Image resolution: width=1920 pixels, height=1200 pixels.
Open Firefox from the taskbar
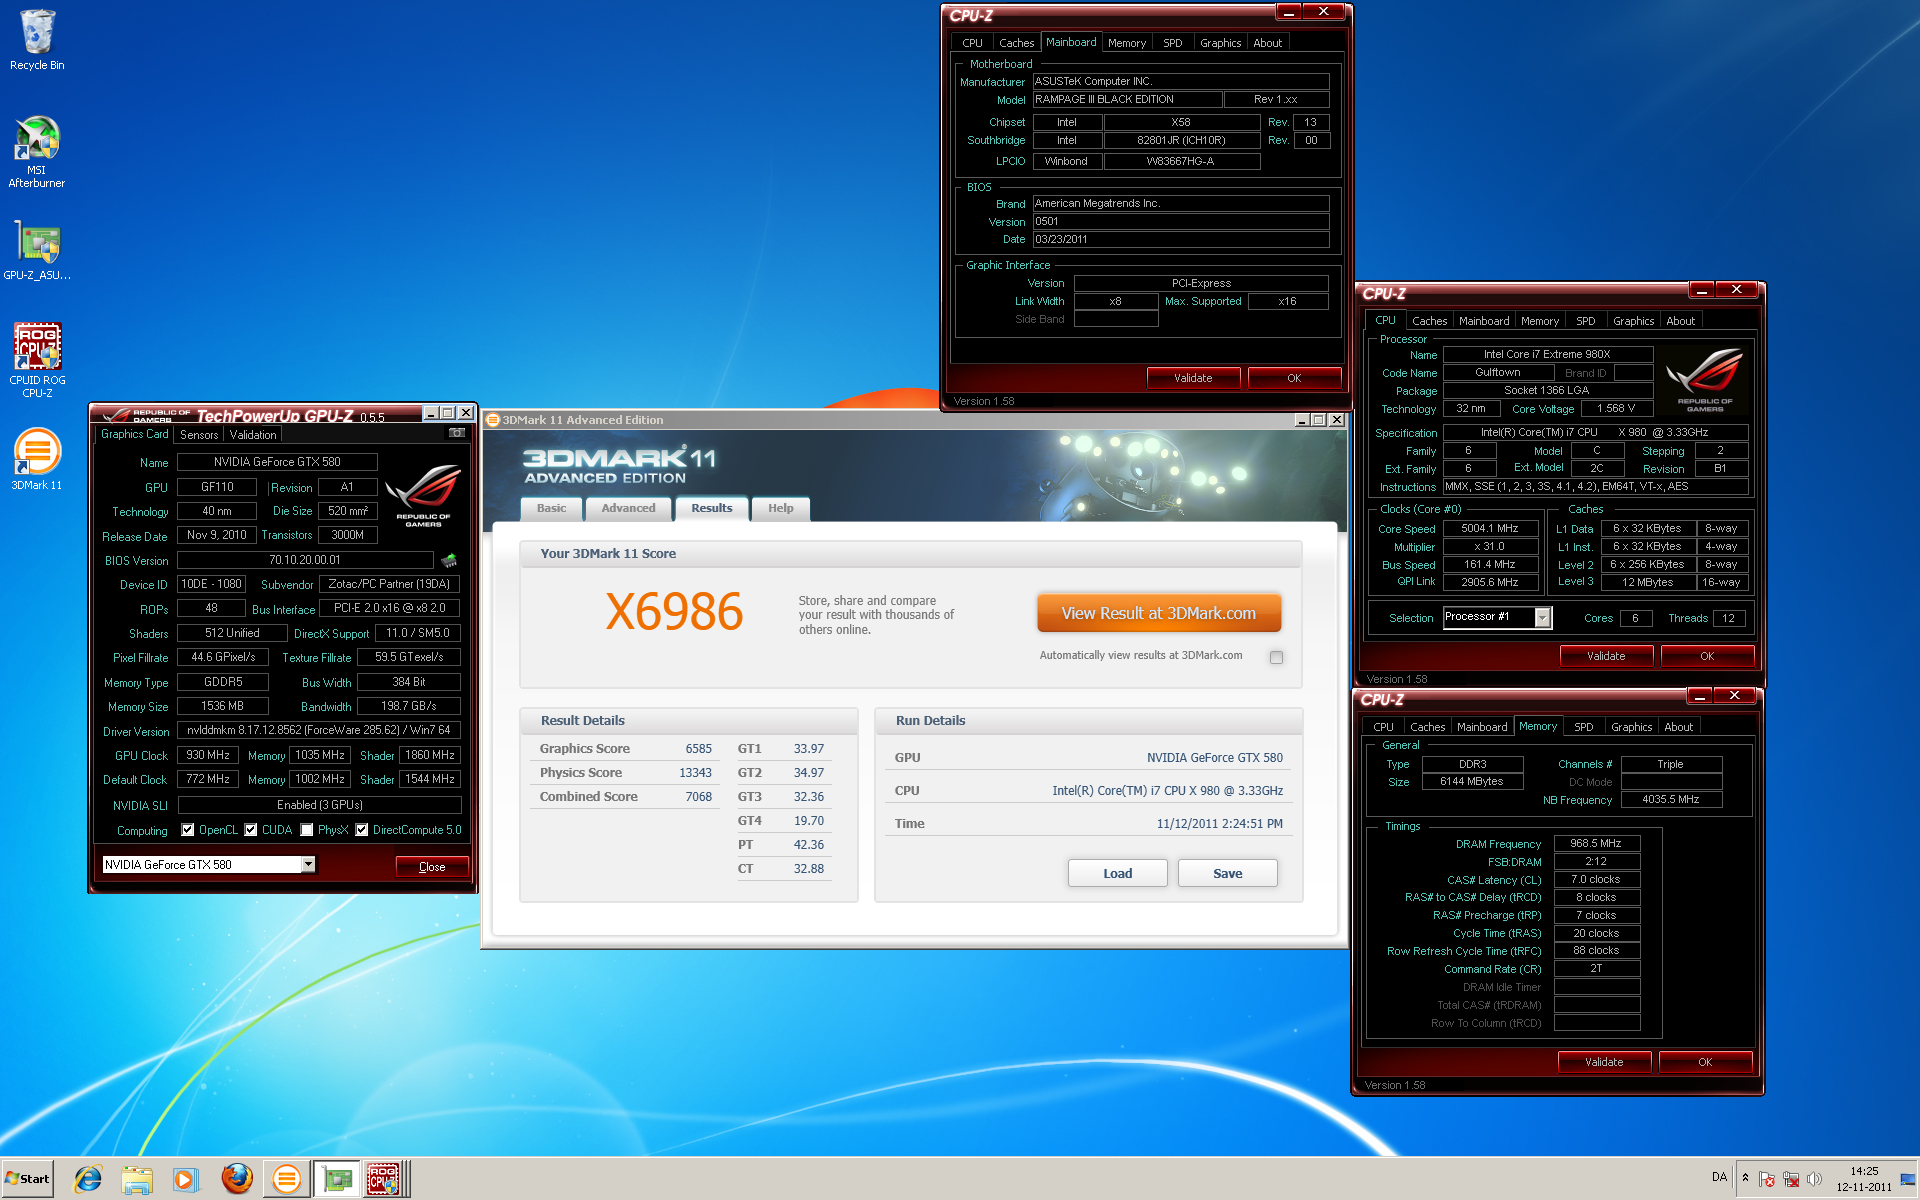(x=237, y=1179)
